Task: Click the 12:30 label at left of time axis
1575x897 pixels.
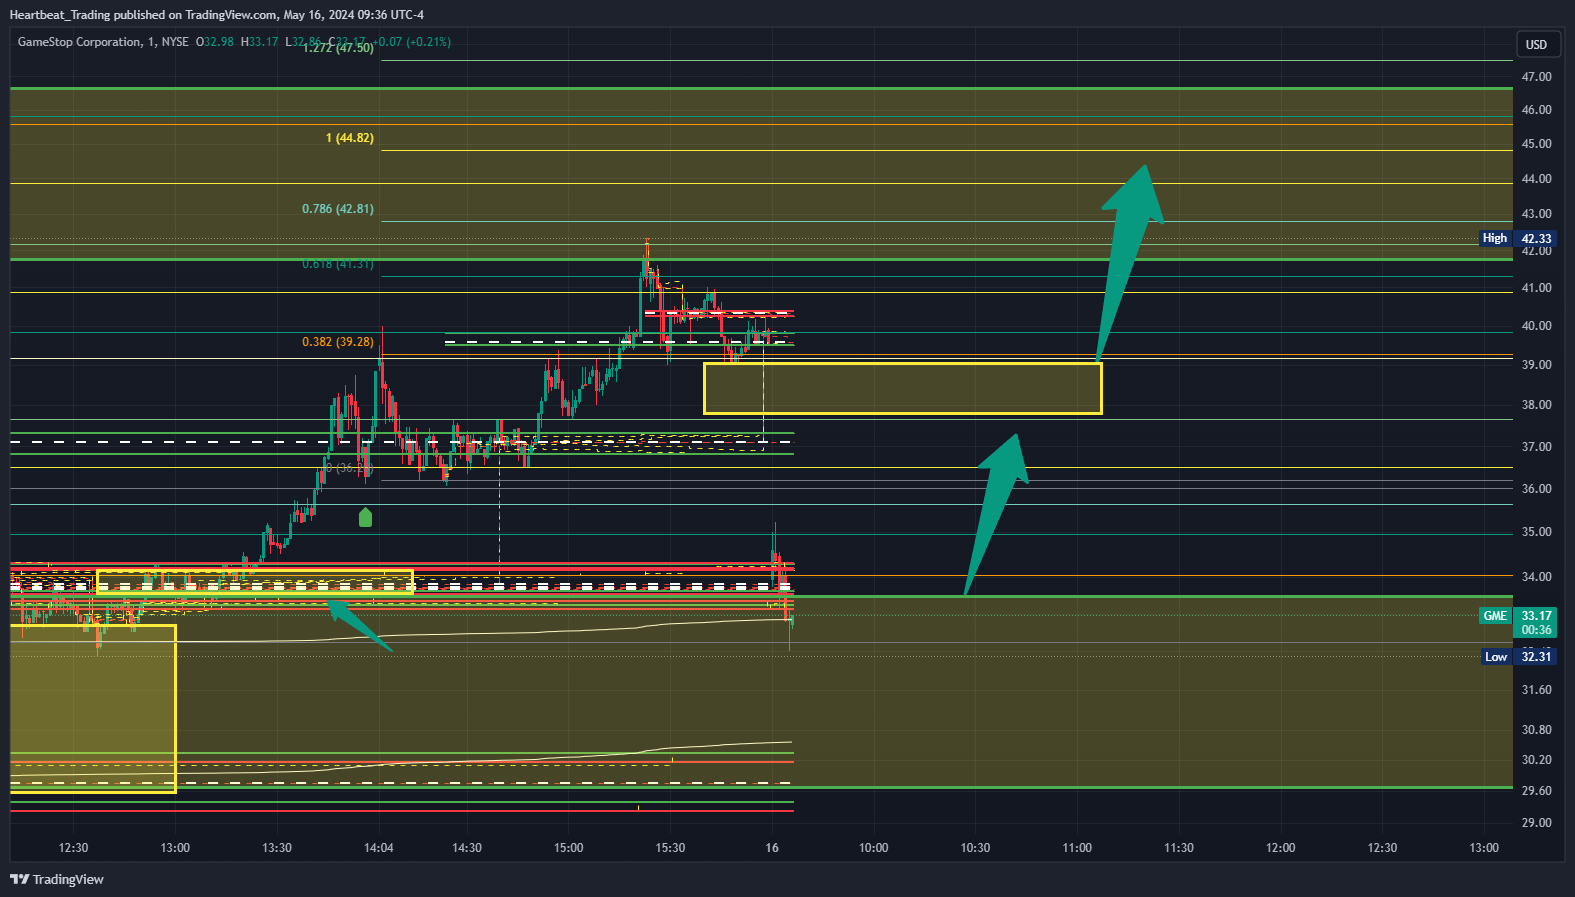Action: pos(73,848)
